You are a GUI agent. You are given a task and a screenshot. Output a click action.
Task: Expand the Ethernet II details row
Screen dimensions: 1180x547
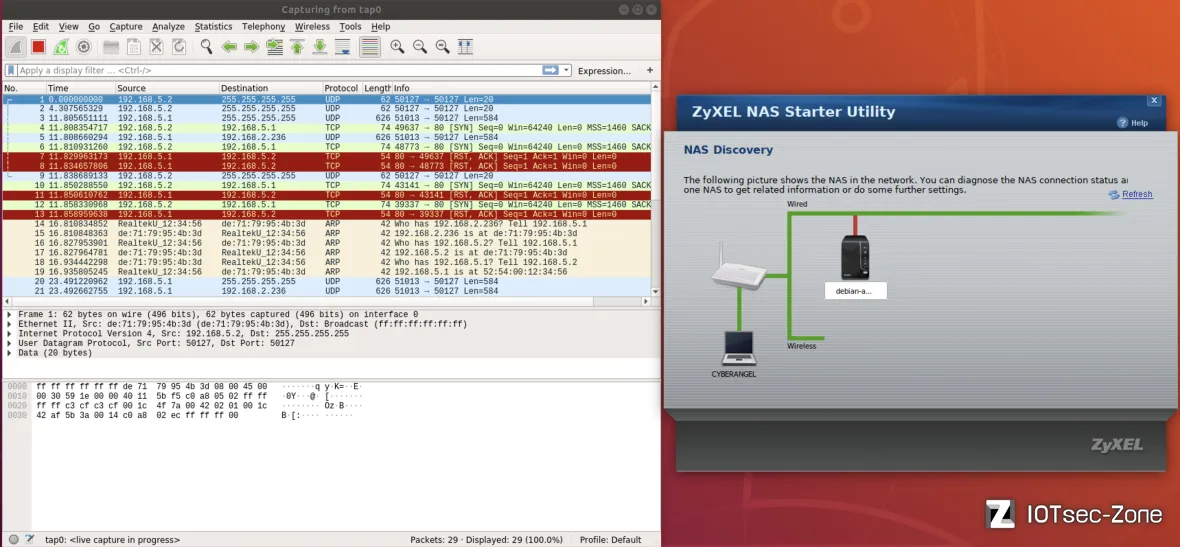(x=8, y=324)
